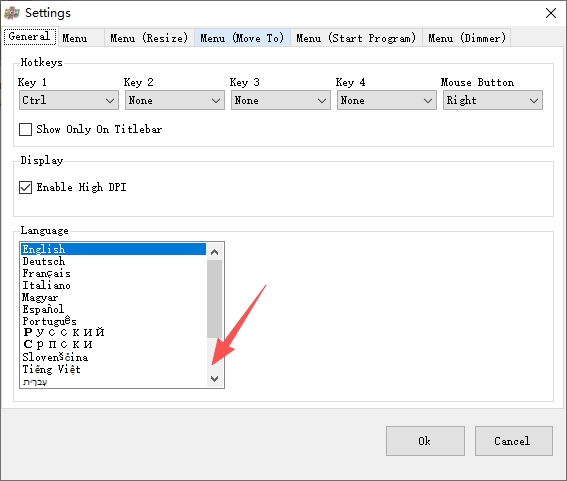The image size is (567, 481).
Task: Click the language list scroll up arrow
Action: pos(215,252)
